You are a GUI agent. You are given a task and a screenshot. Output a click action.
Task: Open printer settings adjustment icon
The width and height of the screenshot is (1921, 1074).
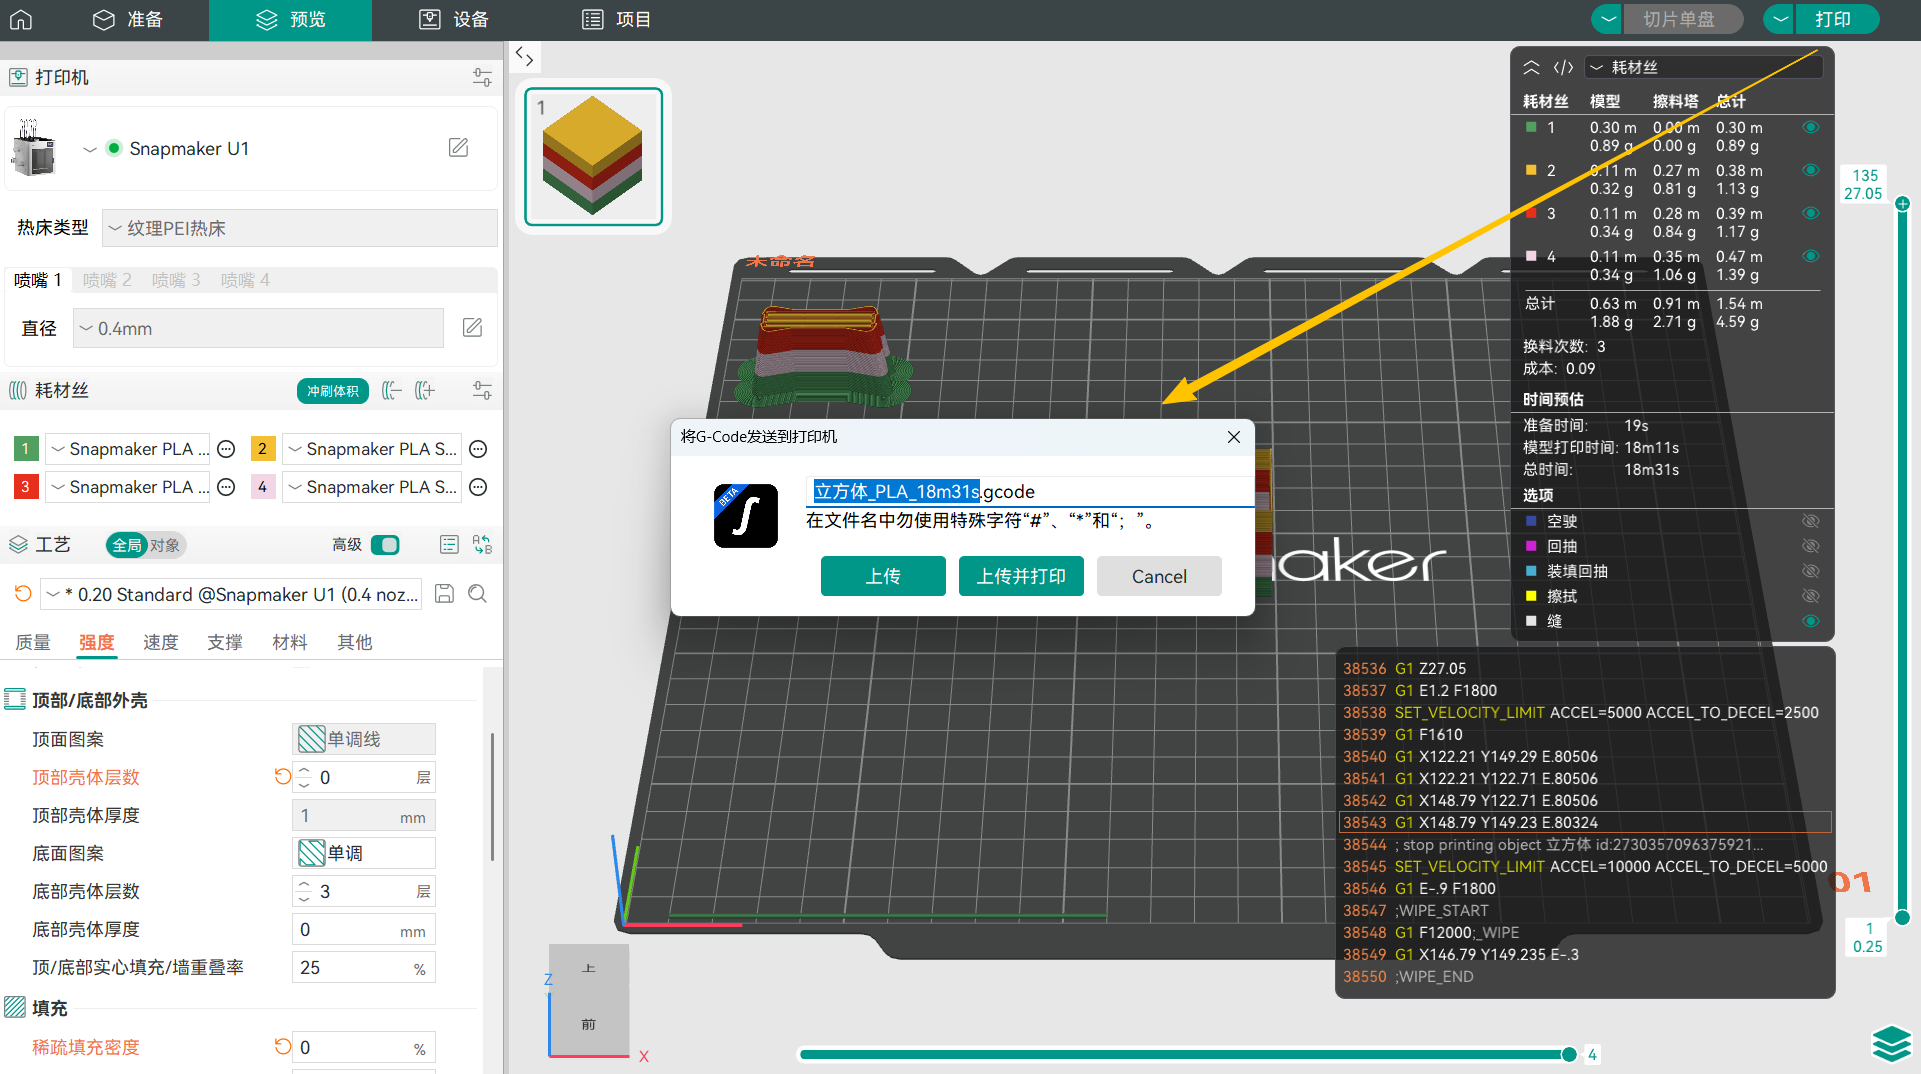tap(482, 77)
